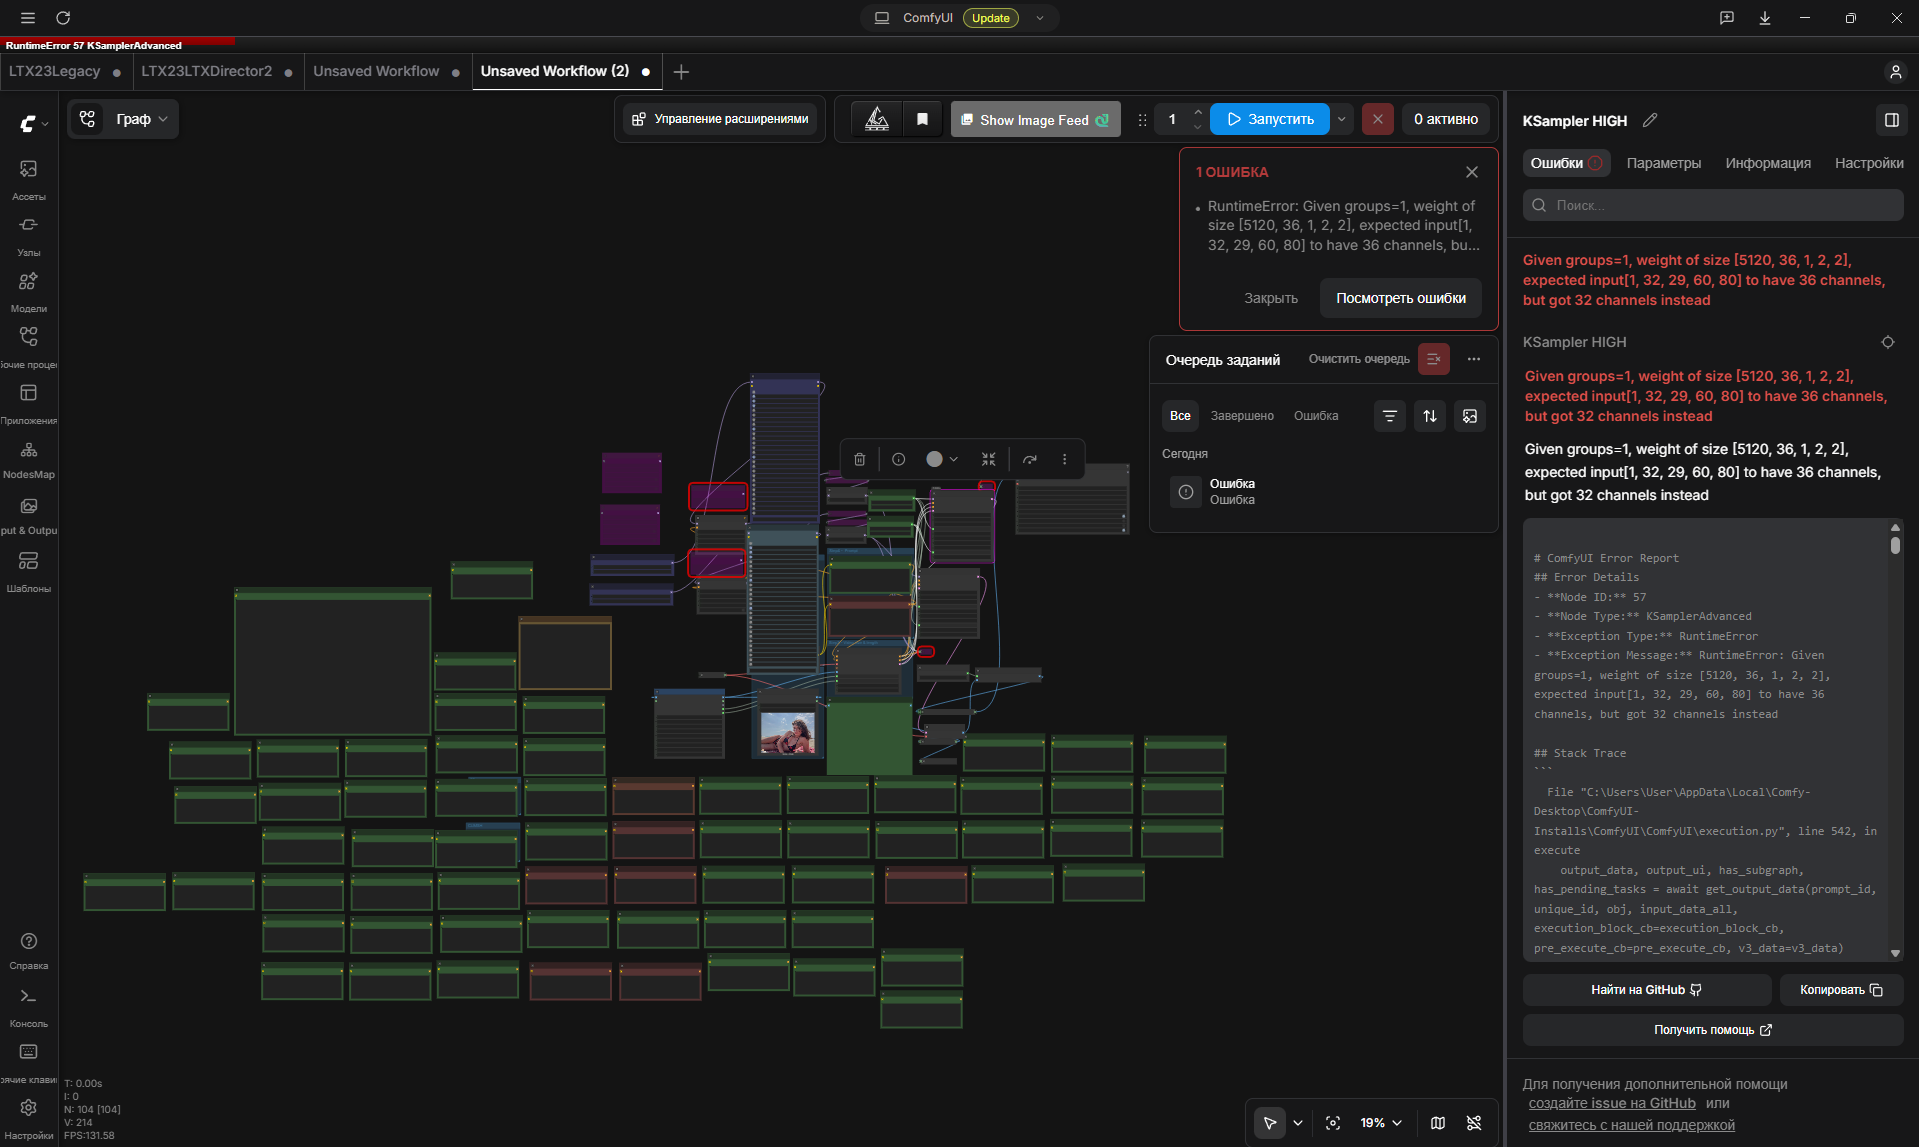Click Найти на GitHub button
Image resolution: width=1919 pixels, height=1147 pixels.
(1646, 990)
